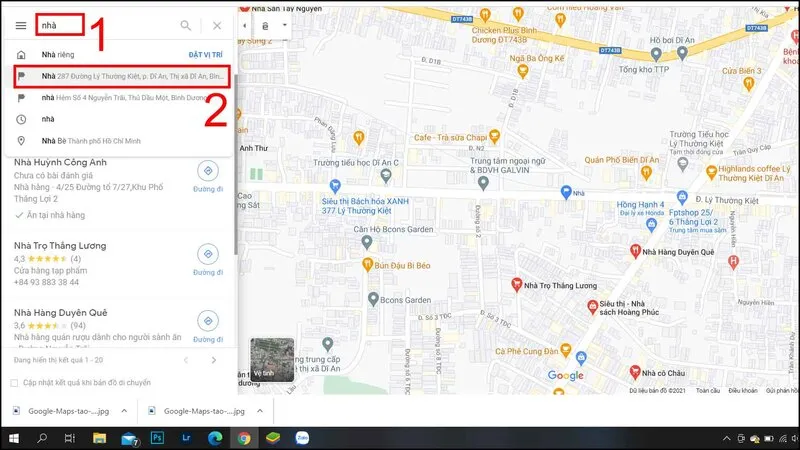Viewport: 800px width, 450px height.
Task: Click the Nhà cô Châu red pin
Action: click(635, 372)
